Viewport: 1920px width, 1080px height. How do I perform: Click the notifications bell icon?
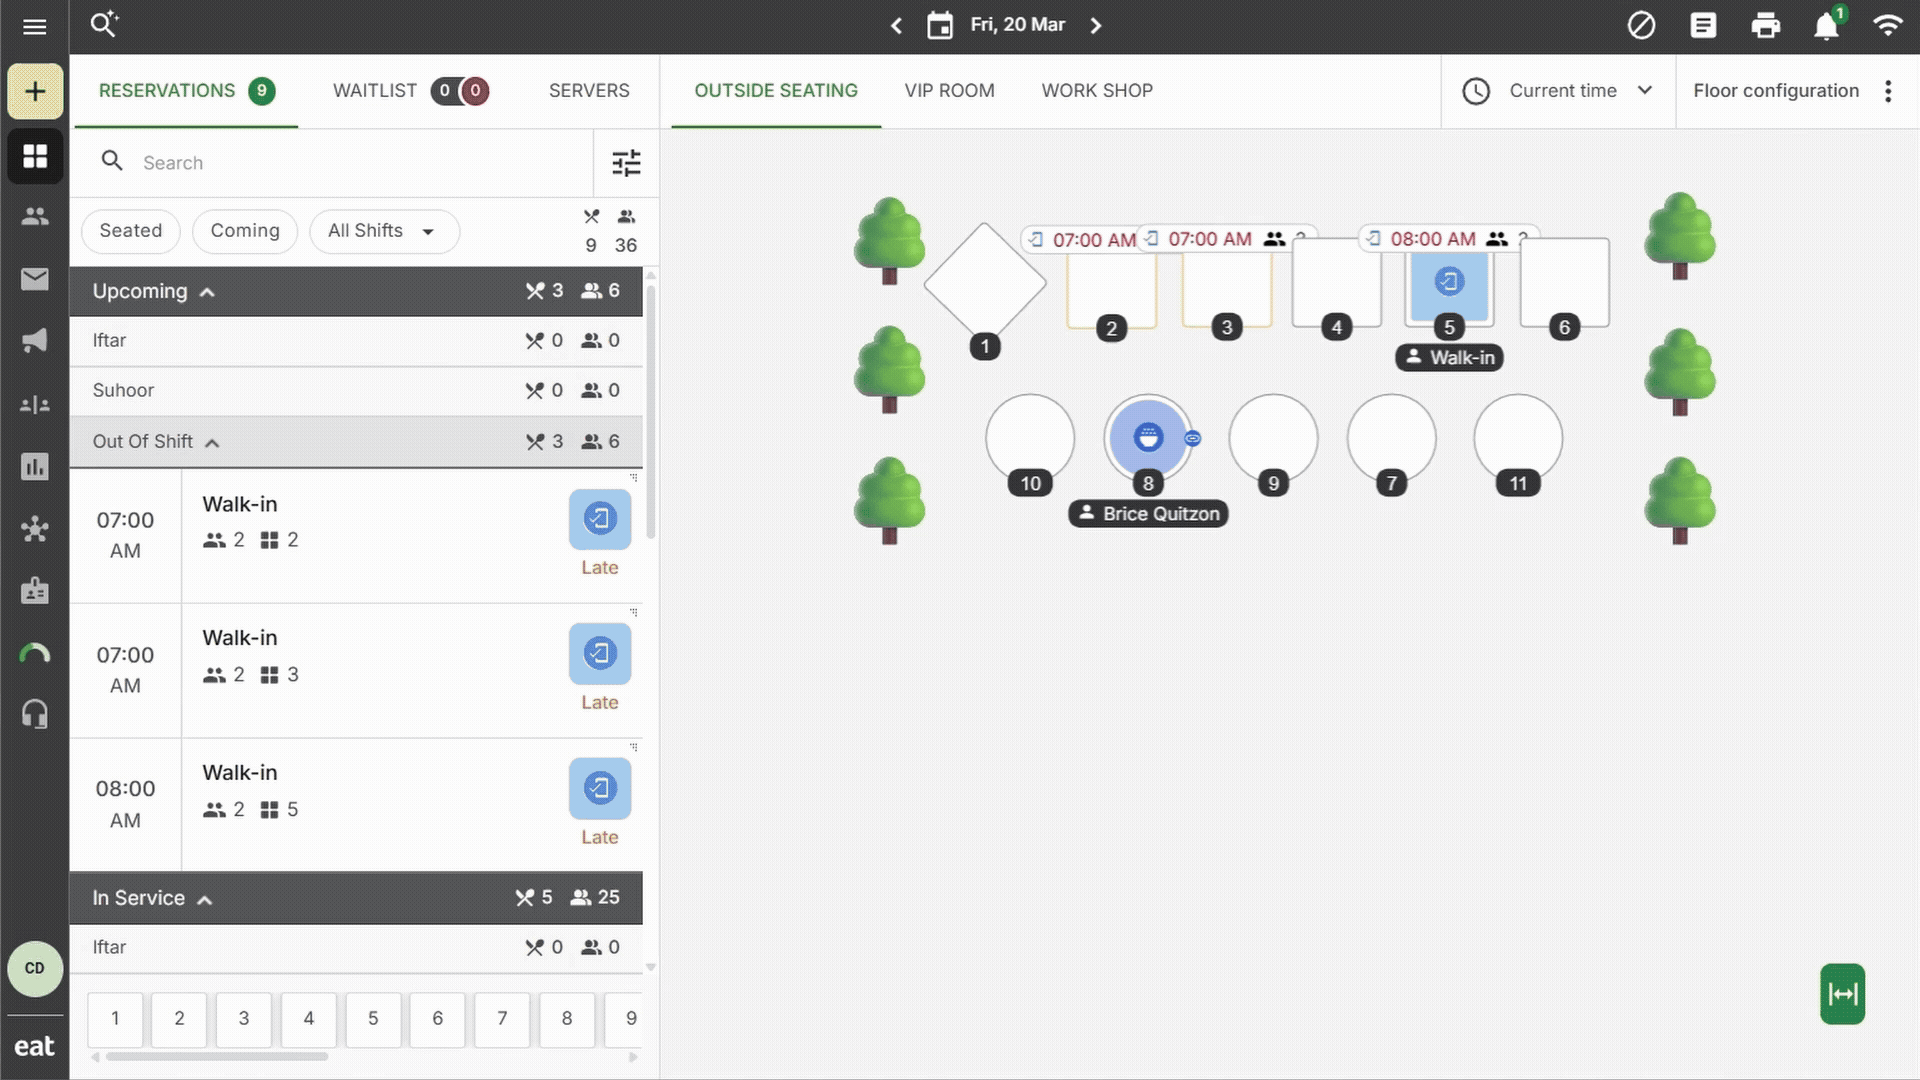1826,26
